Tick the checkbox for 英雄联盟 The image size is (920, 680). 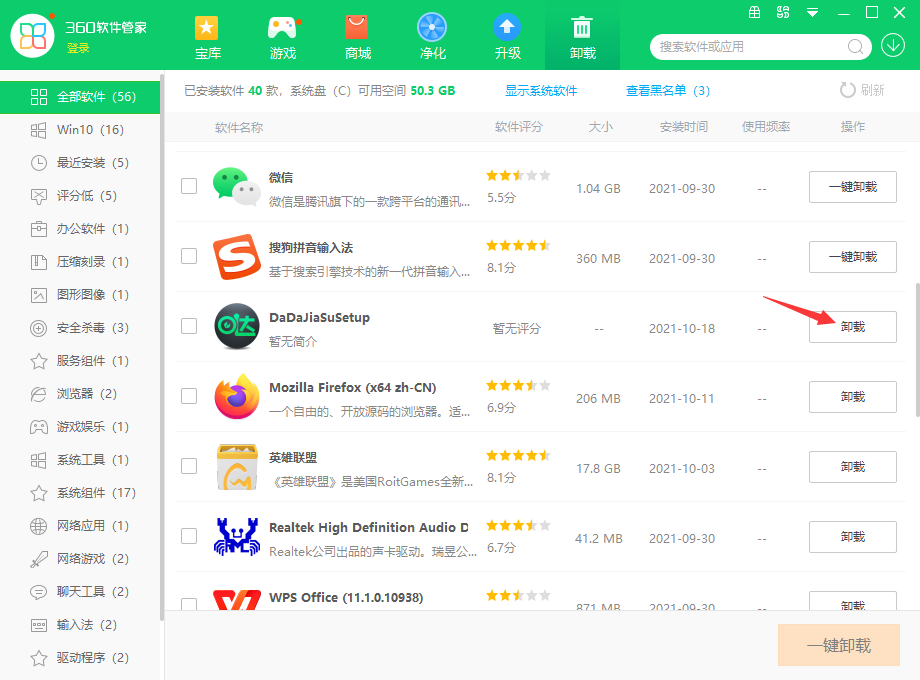[x=189, y=466]
